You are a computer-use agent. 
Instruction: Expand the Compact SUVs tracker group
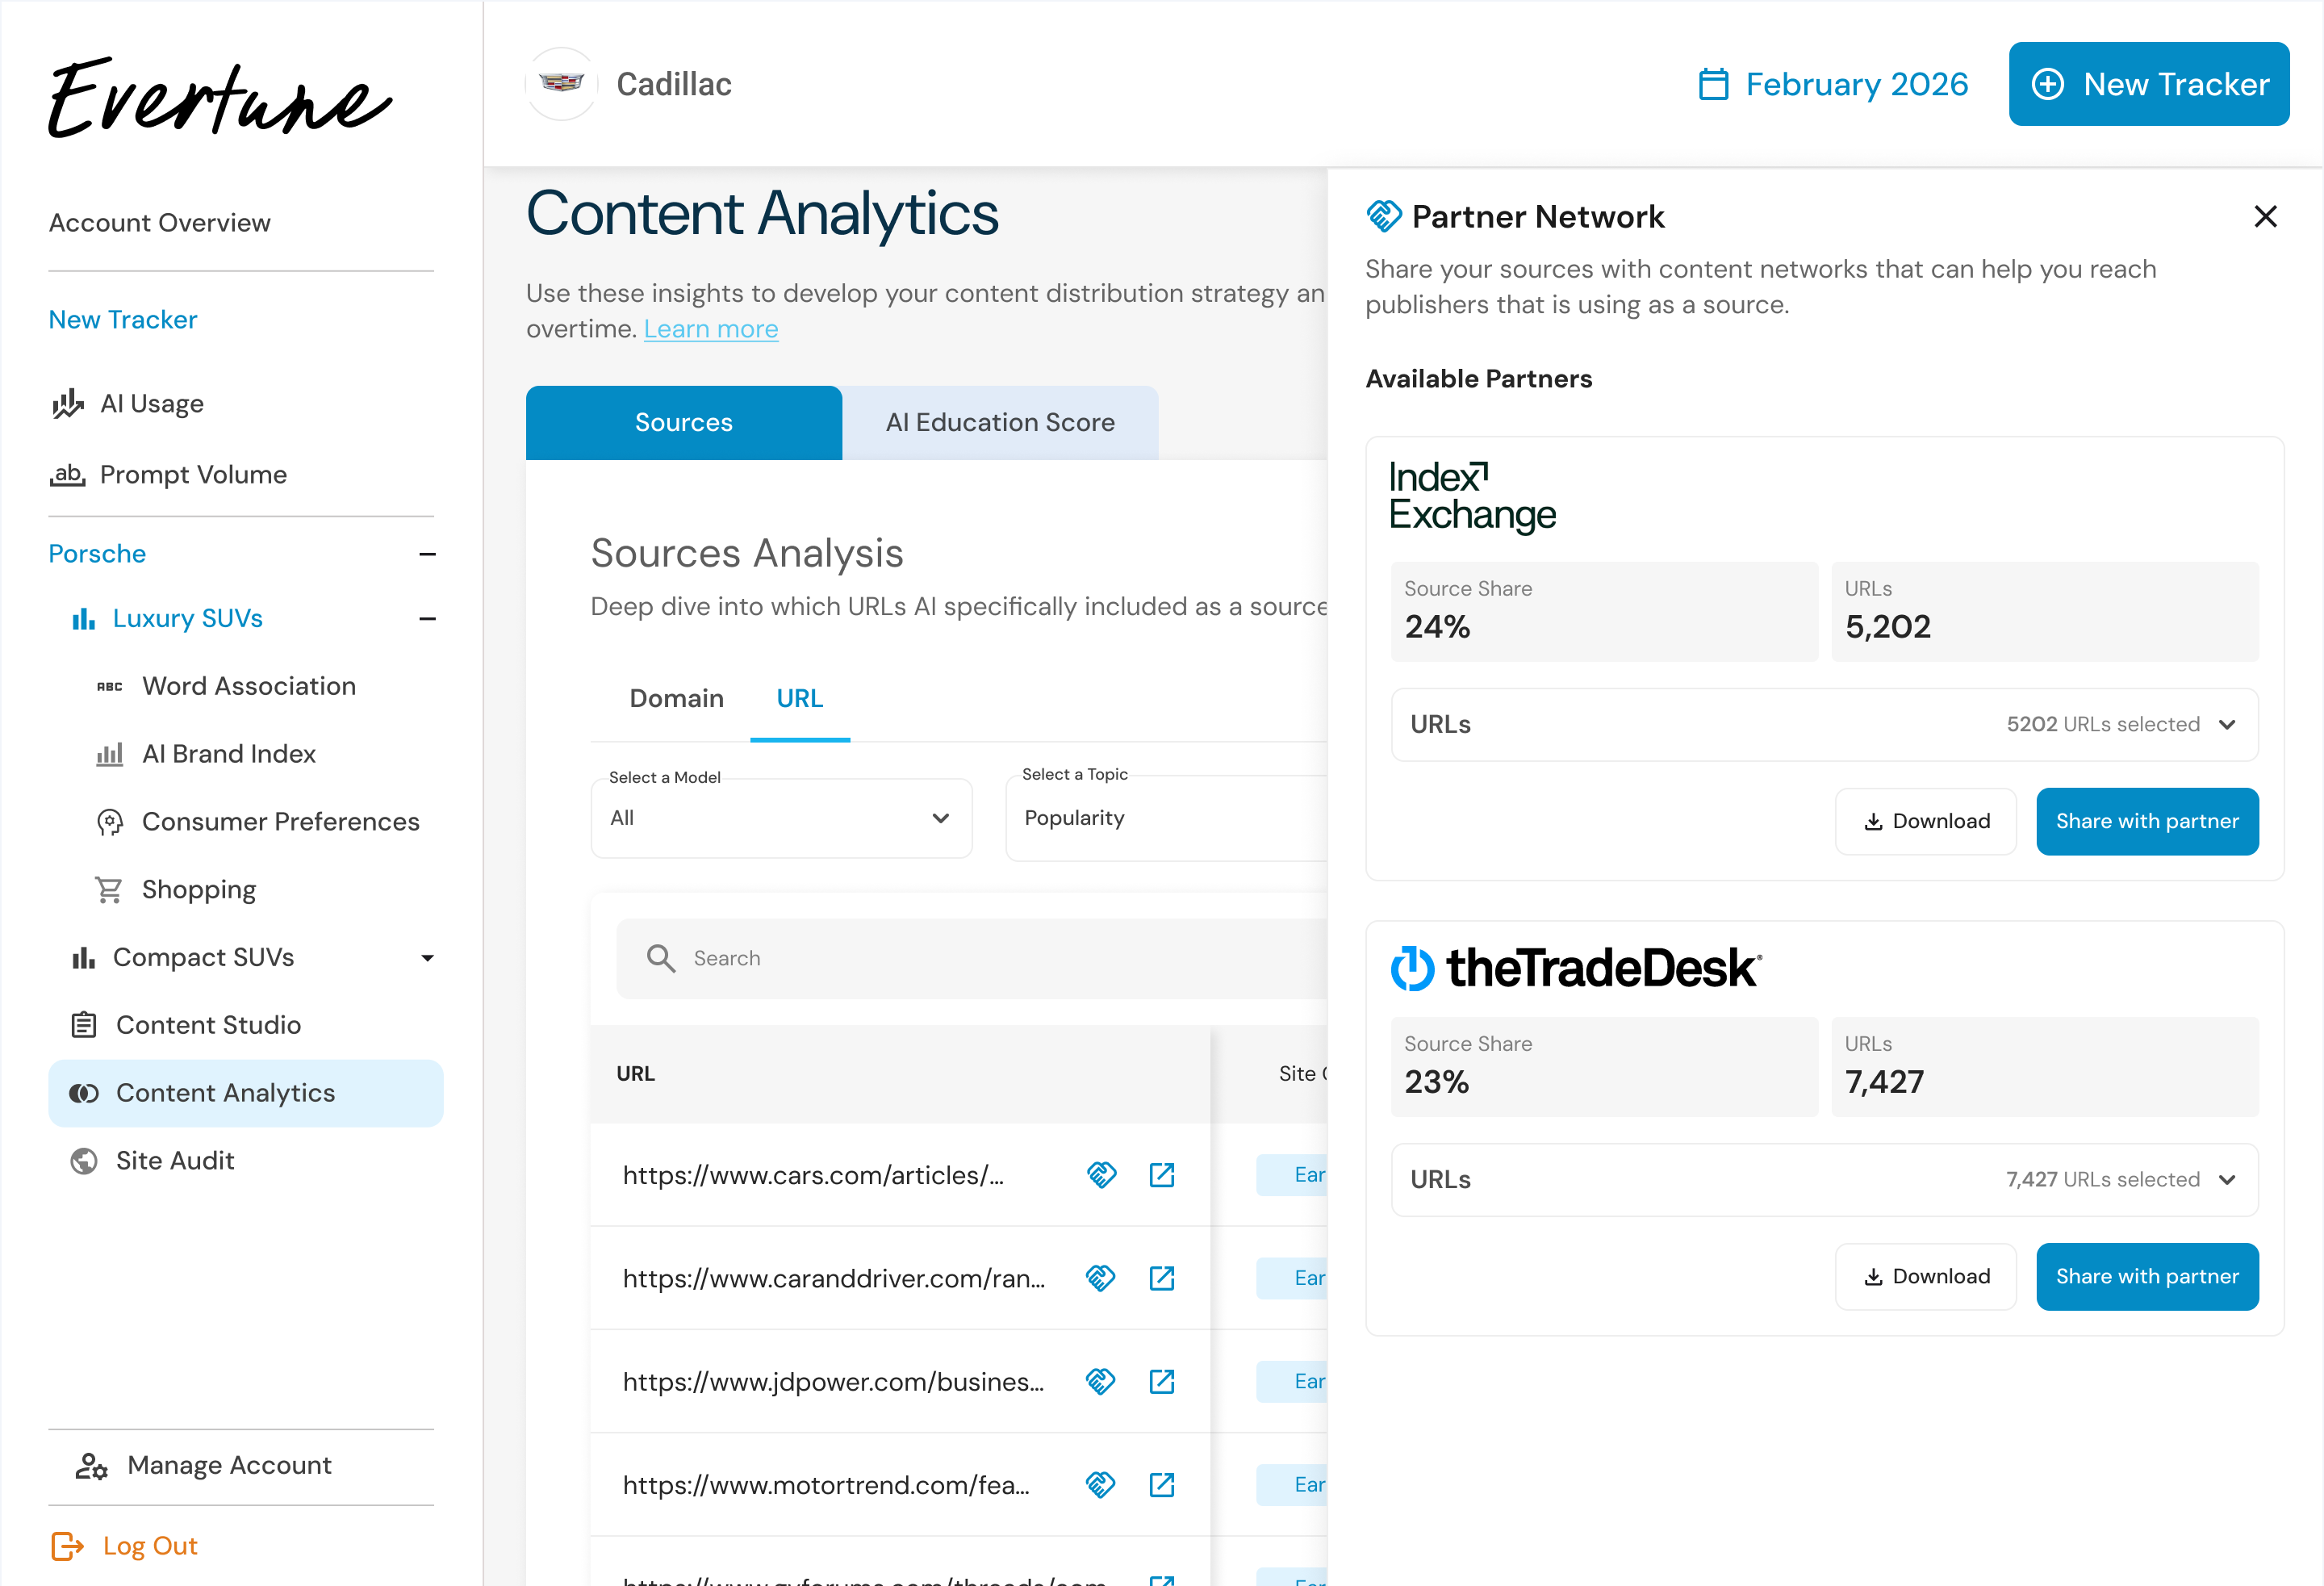tap(427, 958)
